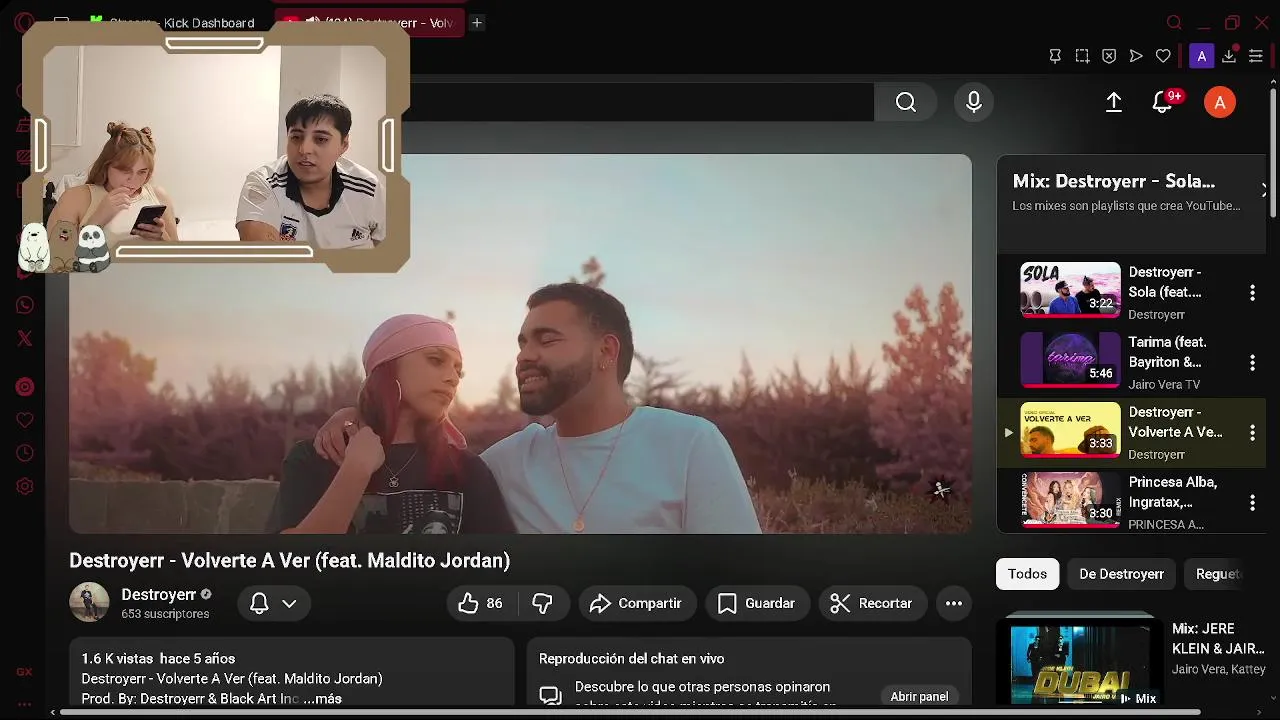Click the Volverte A Ver 3:33 current thumbnail

(x=1070, y=430)
